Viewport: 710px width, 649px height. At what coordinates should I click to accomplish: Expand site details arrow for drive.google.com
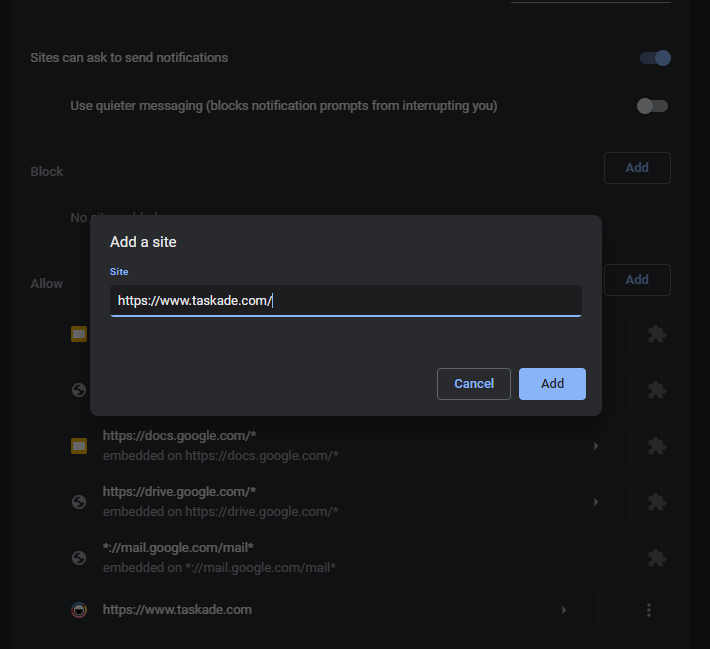[596, 502]
